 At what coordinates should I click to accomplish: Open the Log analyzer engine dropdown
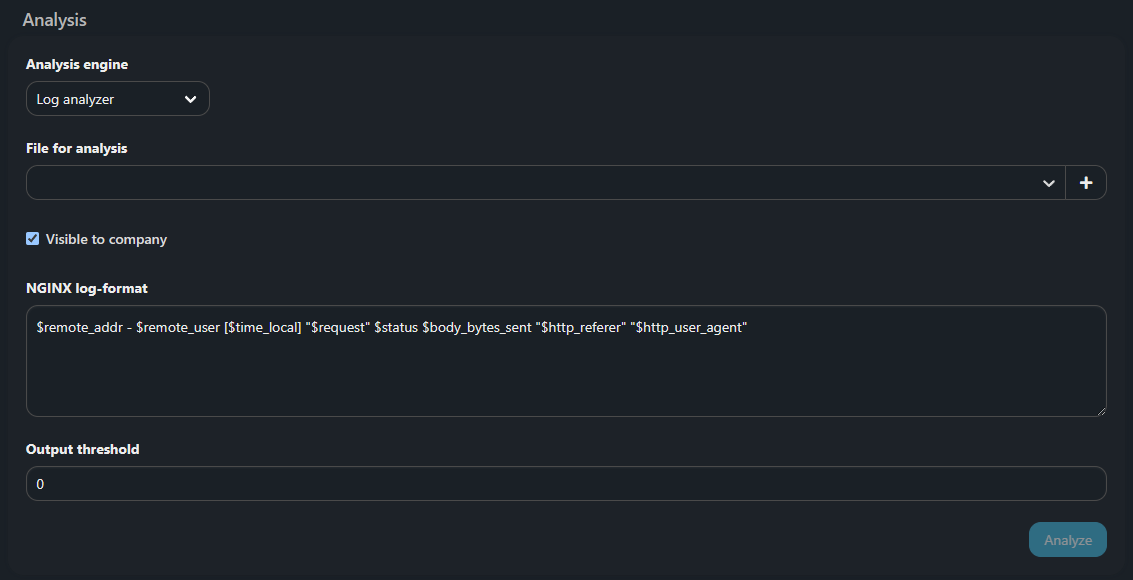click(117, 99)
